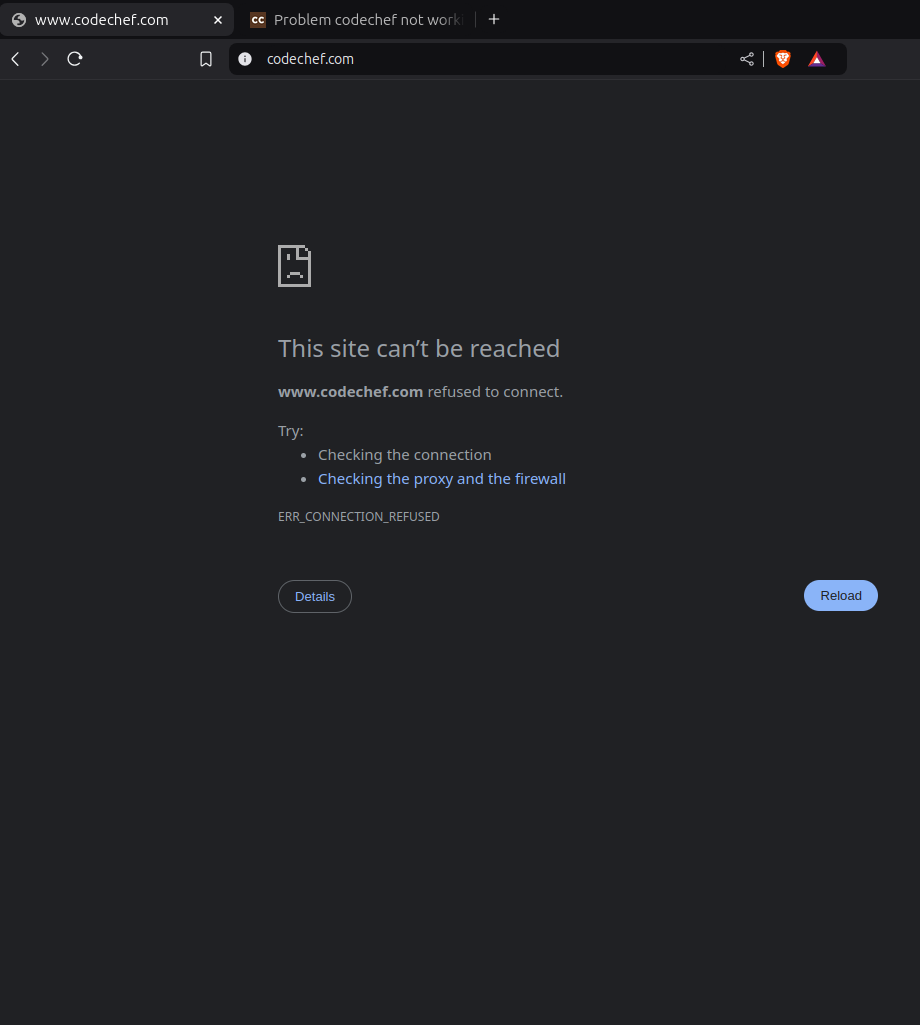Viewport: 920px width, 1025px height.
Task: Show error Details
Action: point(315,597)
